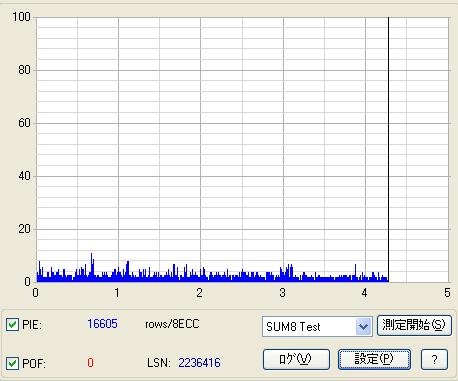Open the log via ログ(V) button
The height and width of the screenshot is (381, 458).
(x=296, y=360)
